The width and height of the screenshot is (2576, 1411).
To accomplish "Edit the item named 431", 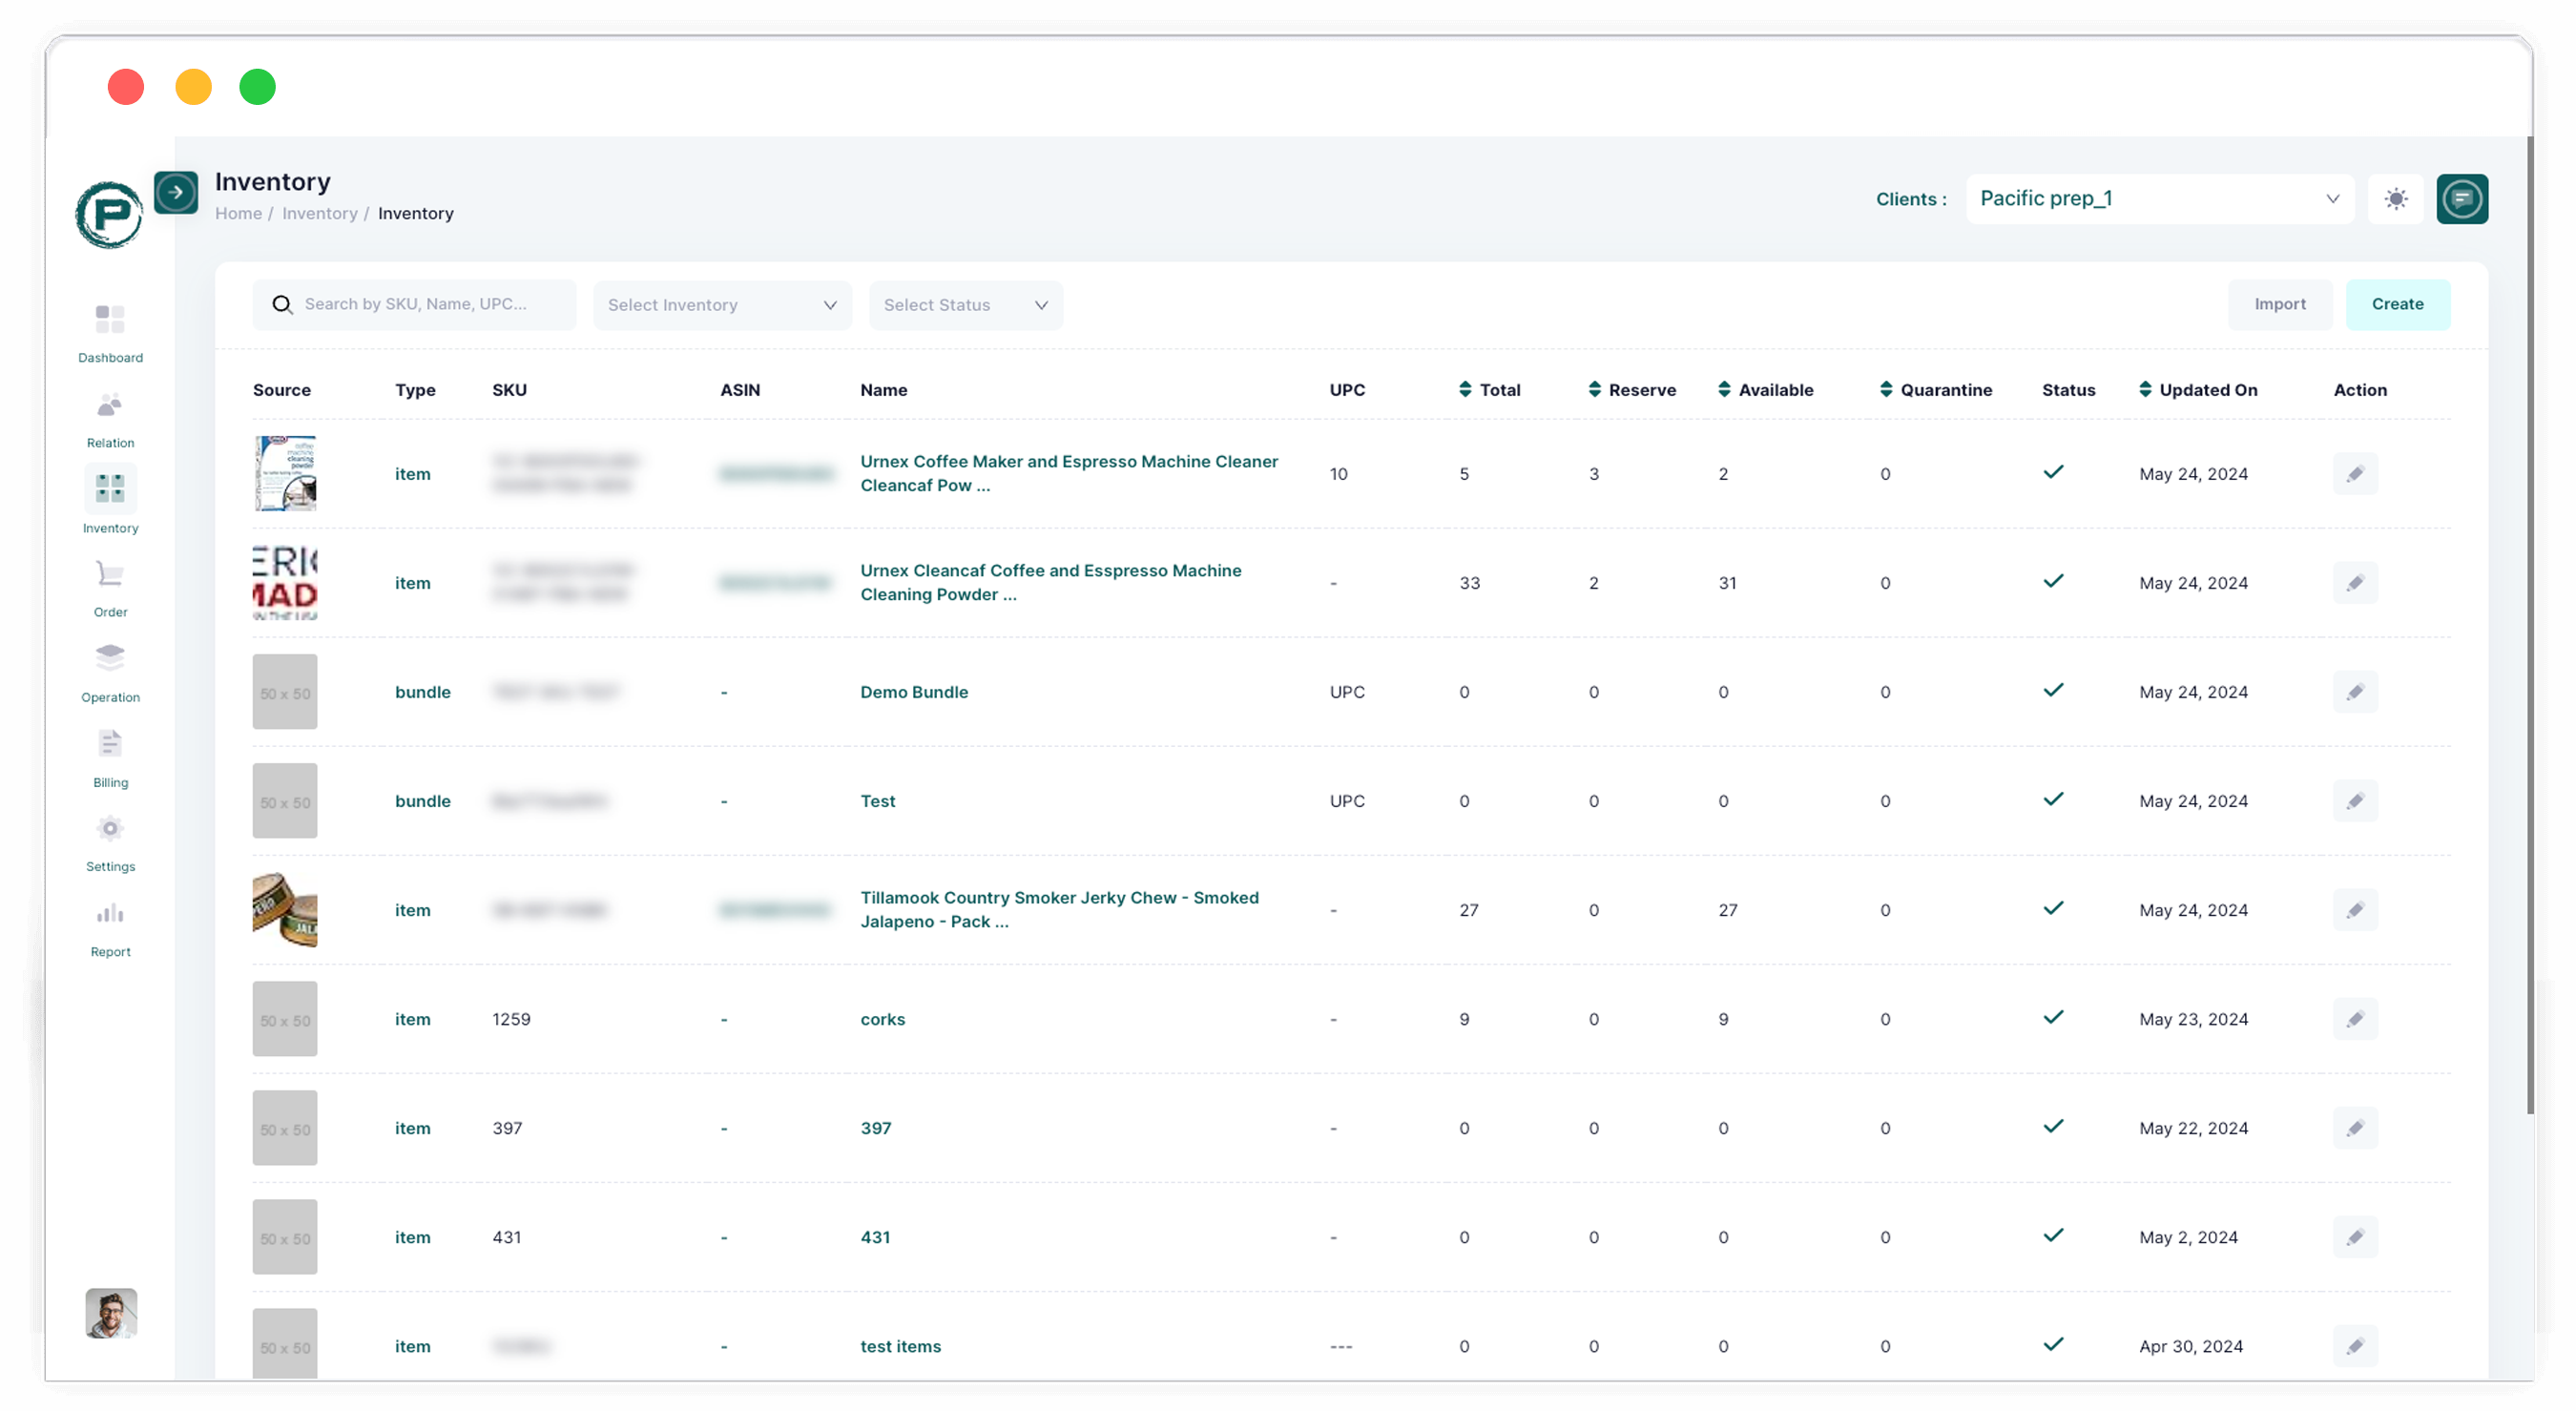I will coord(2355,1237).
